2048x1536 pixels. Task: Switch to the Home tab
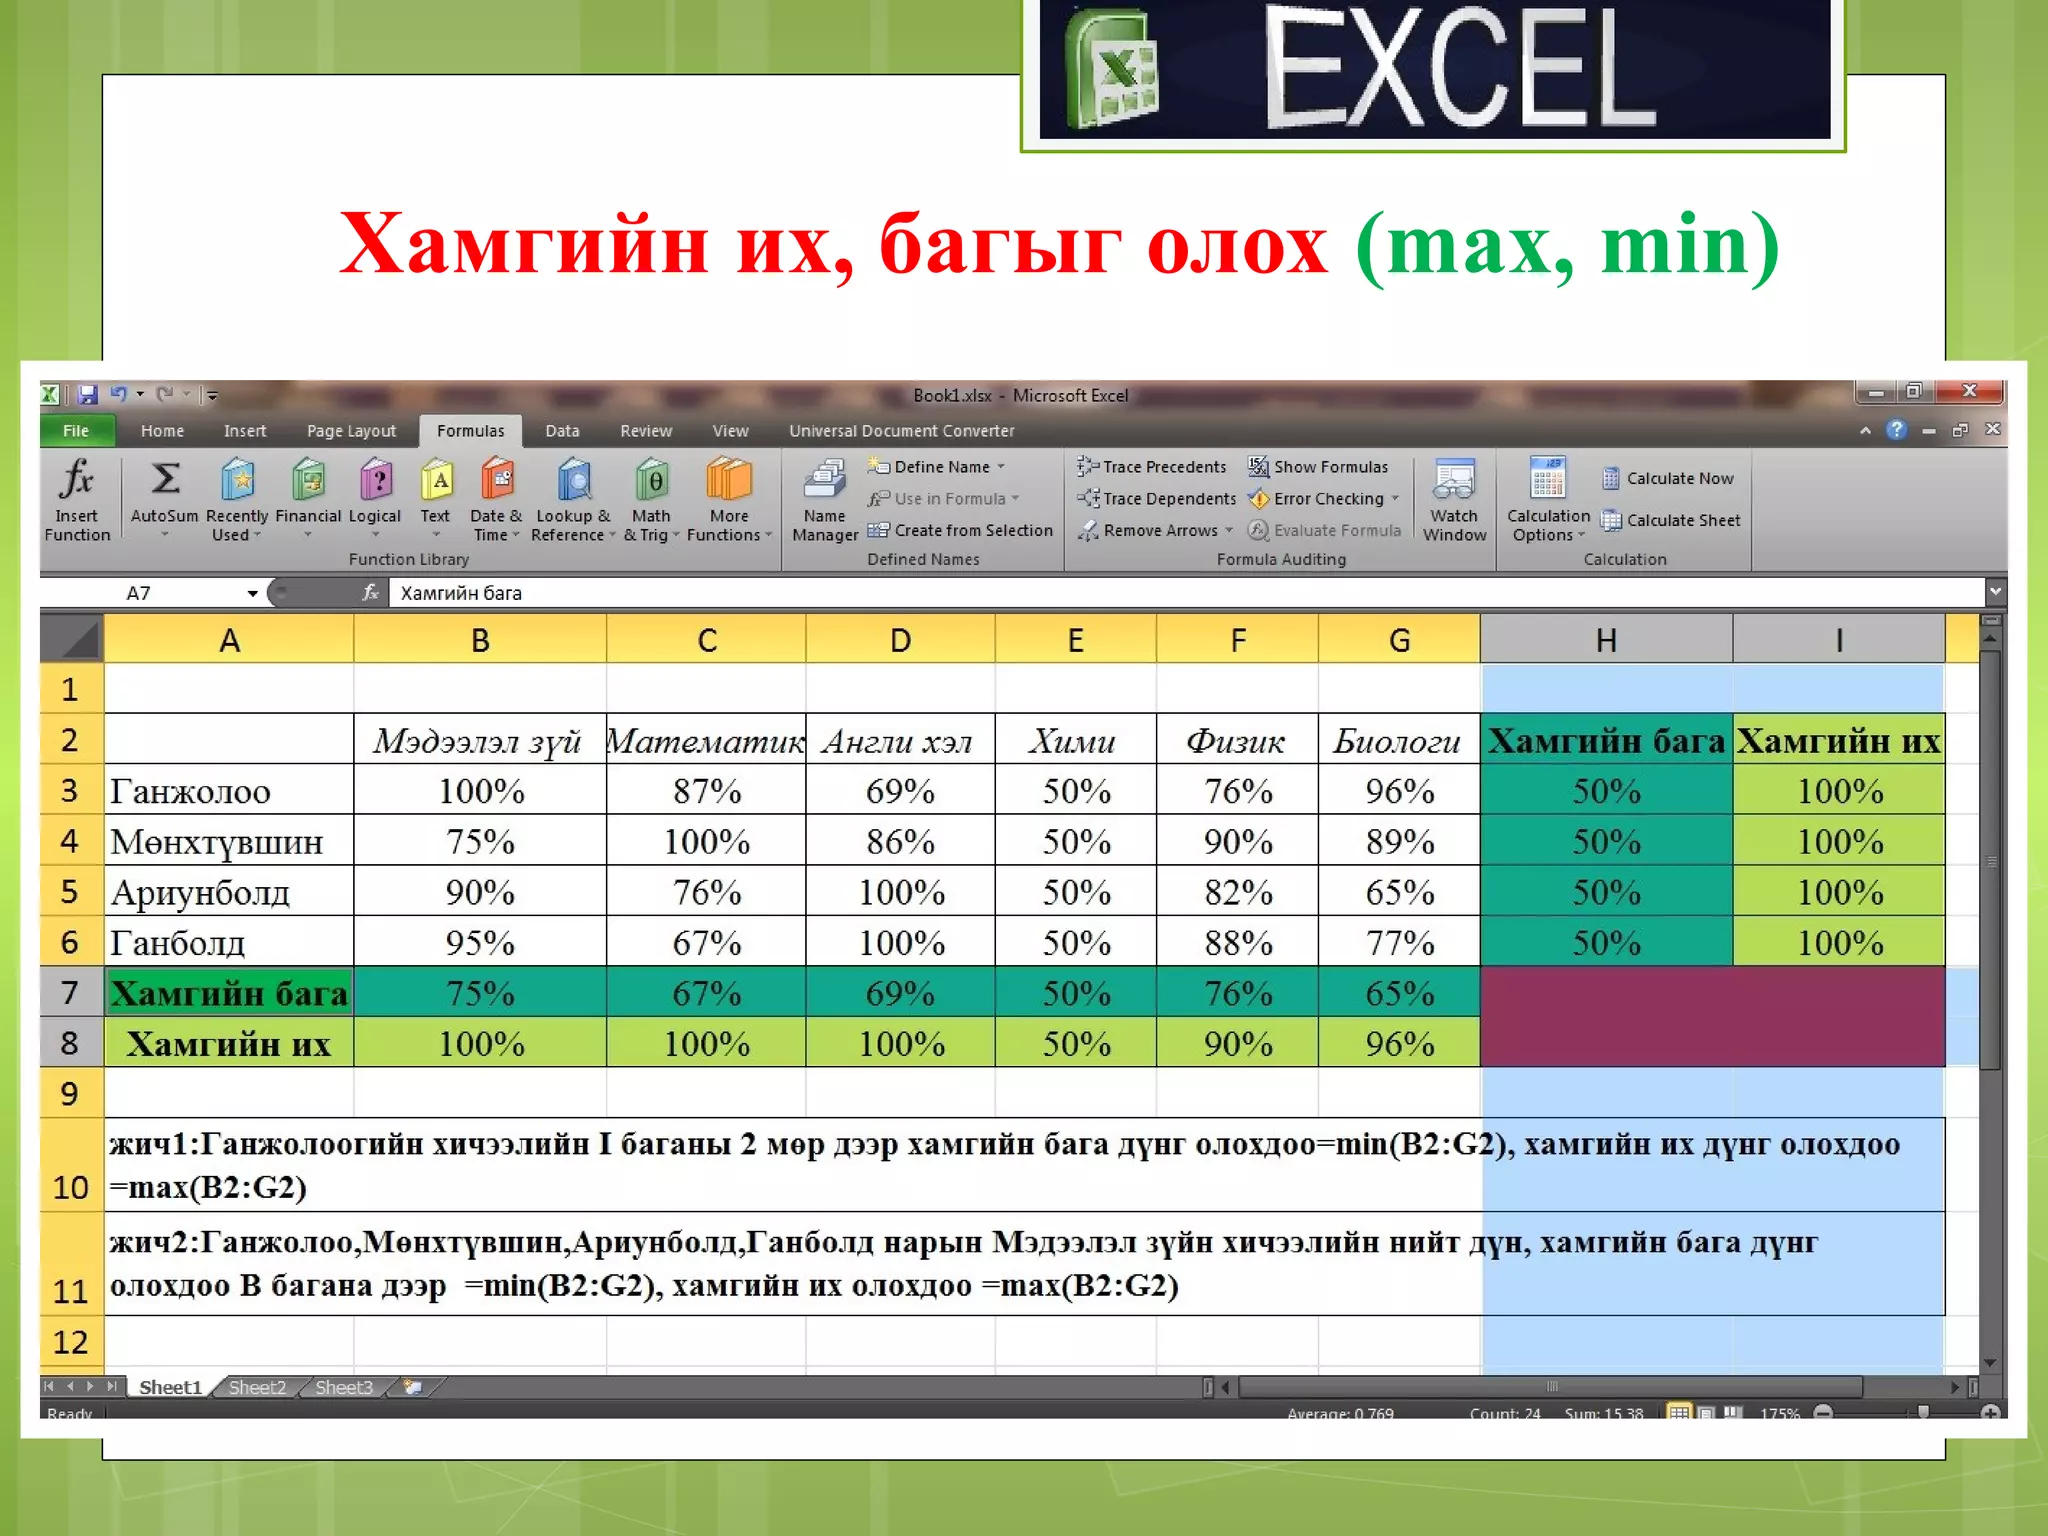[x=162, y=431]
